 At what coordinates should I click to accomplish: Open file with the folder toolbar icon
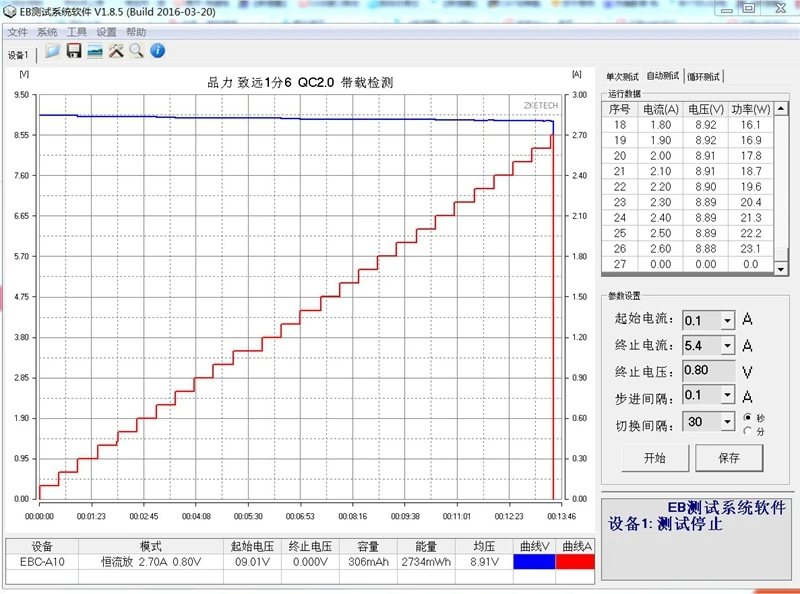click(x=53, y=51)
